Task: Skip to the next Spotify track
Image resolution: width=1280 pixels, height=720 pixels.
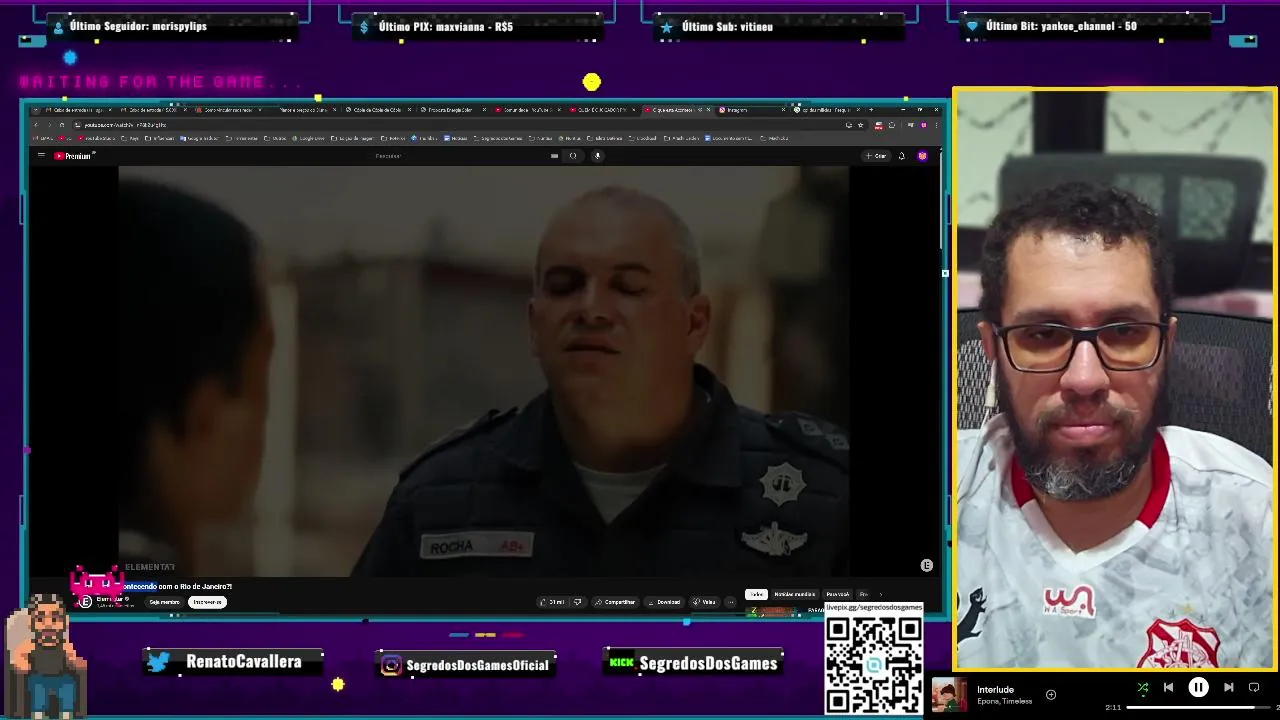Action: [x=1229, y=688]
